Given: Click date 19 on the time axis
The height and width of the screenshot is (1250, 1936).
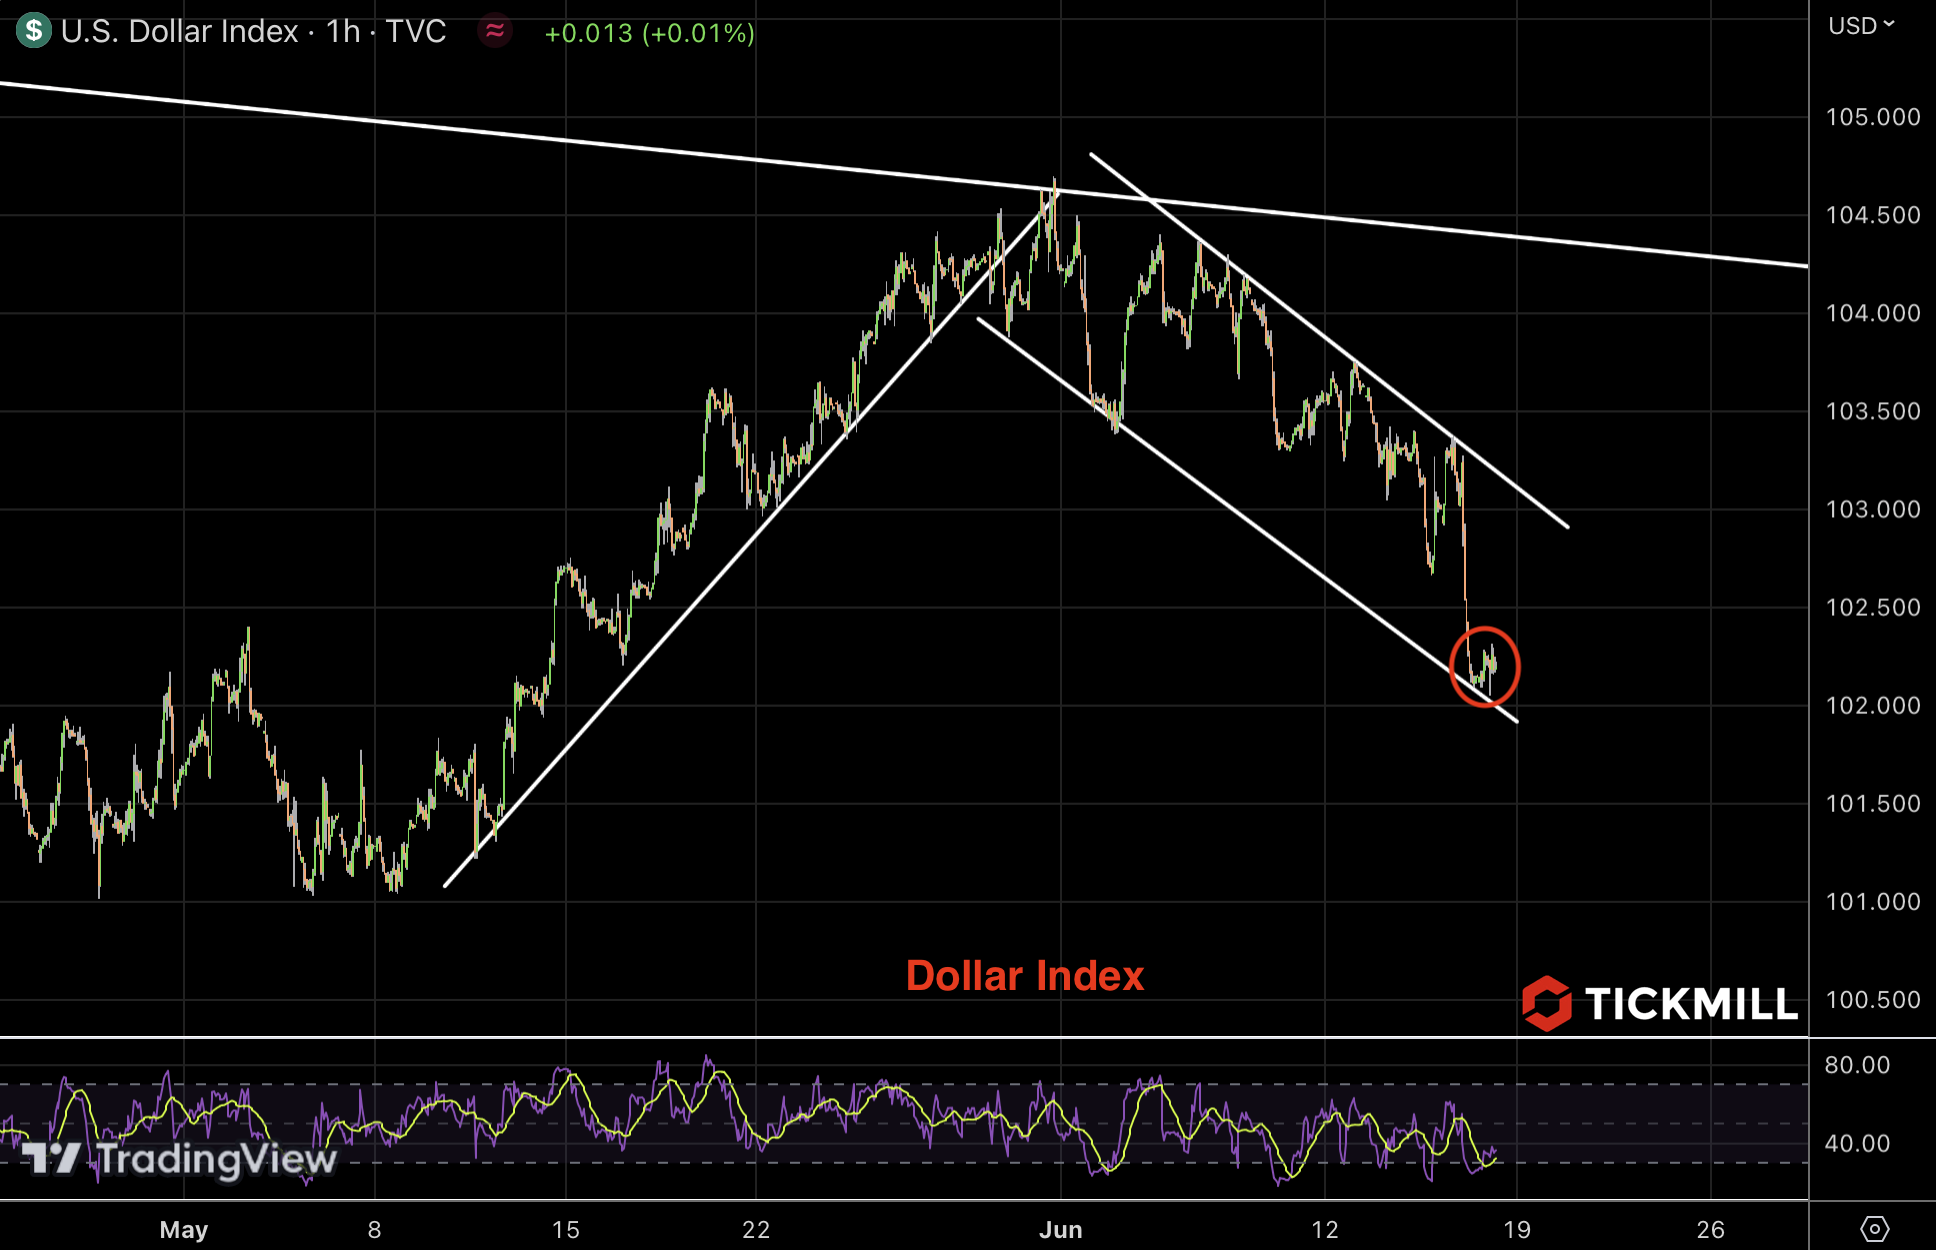Looking at the screenshot, I should click(x=1517, y=1229).
